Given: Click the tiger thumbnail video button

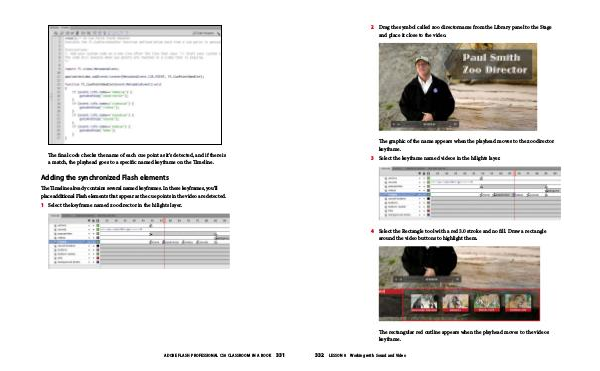Looking at the screenshot, I should point(487,303).
